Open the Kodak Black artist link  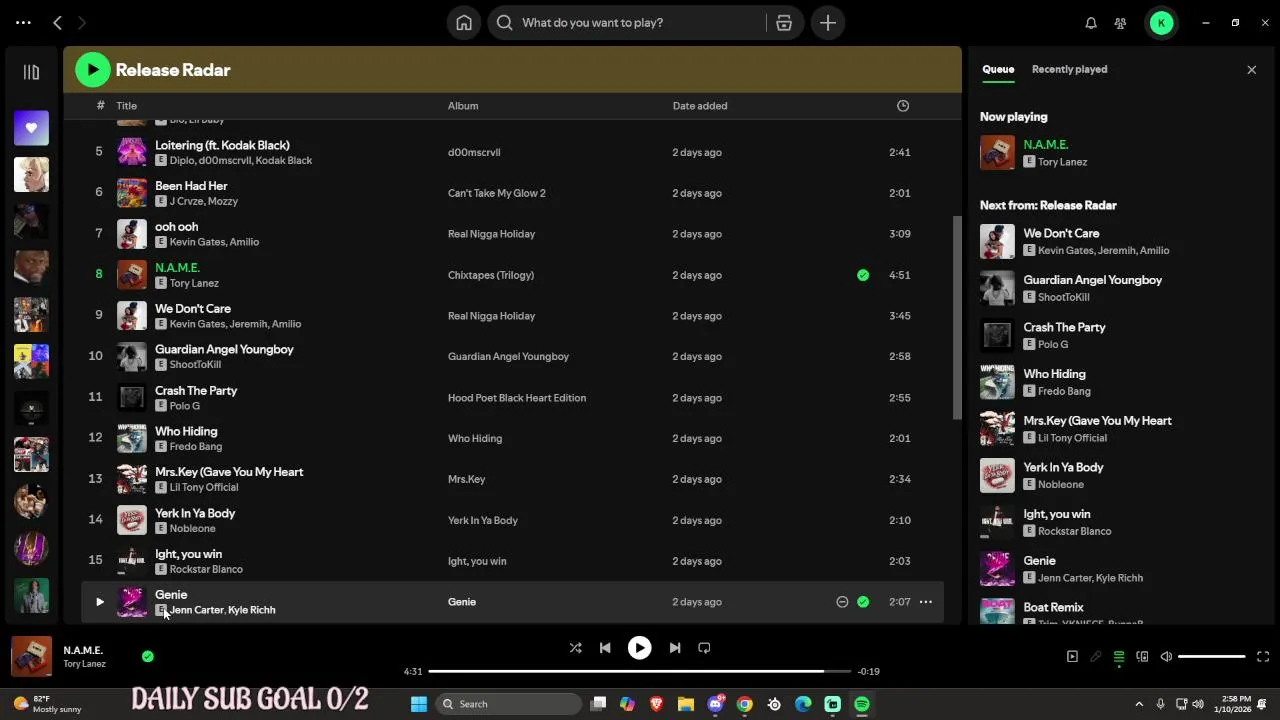point(285,161)
